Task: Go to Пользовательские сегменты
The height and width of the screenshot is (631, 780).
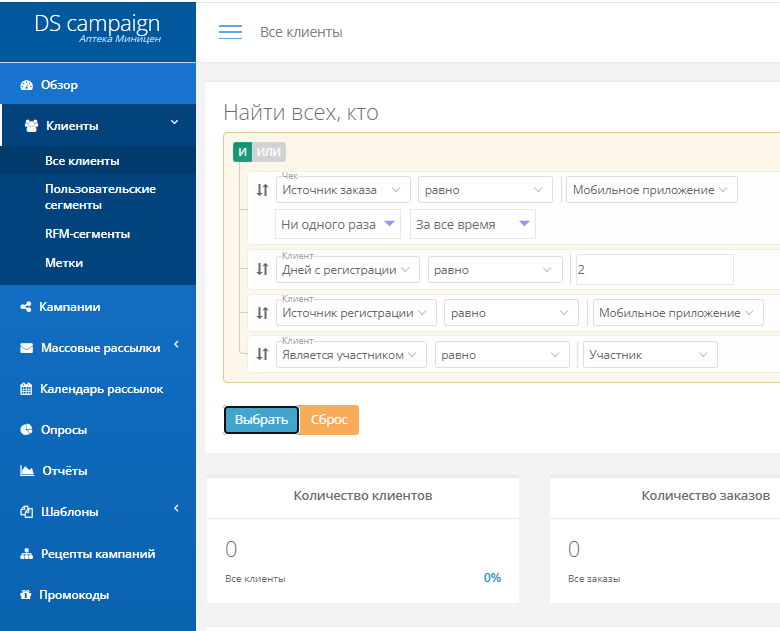Action: [100, 197]
